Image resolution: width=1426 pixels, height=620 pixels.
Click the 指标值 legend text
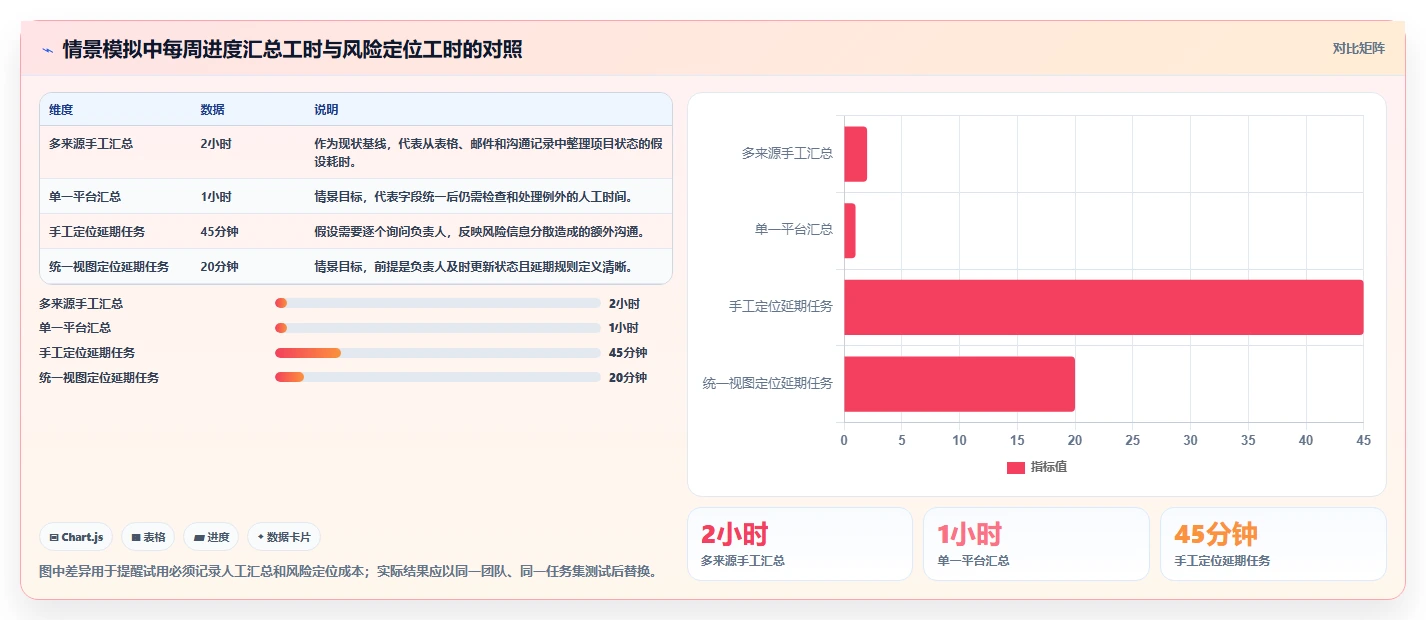pyautogui.click(x=1049, y=468)
